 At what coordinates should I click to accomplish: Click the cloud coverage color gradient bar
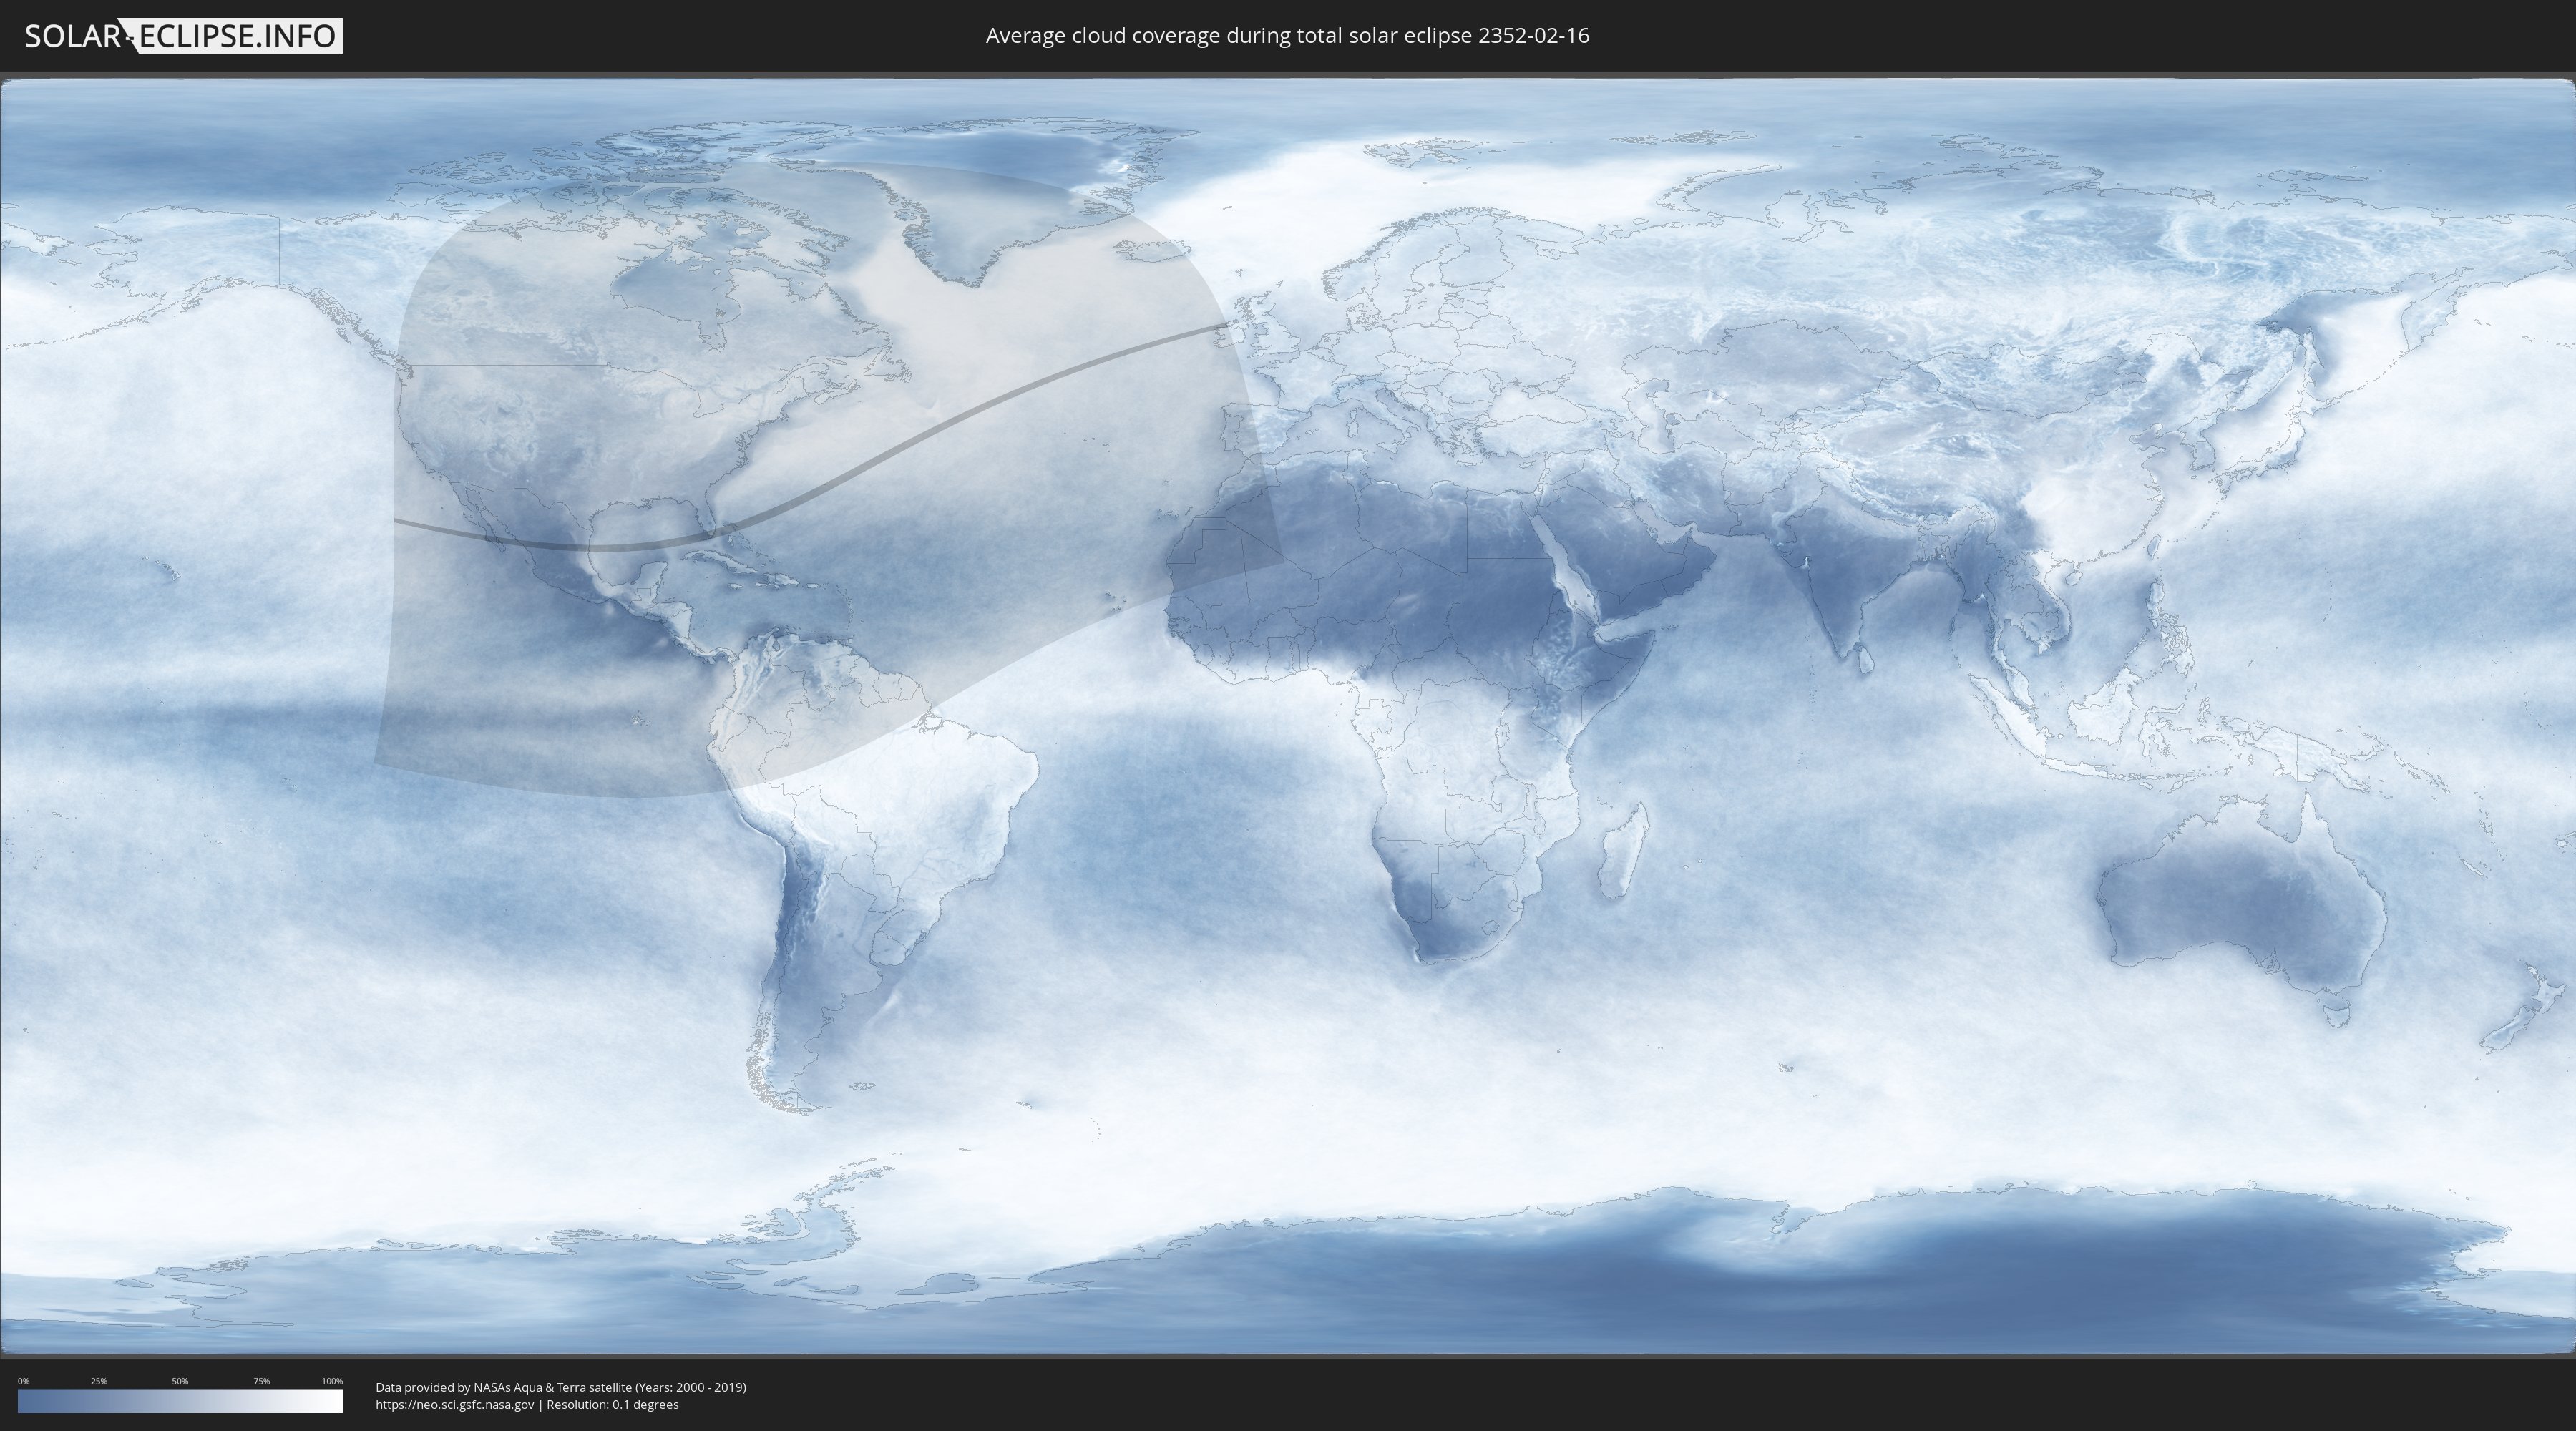pyautogui.click(x=180, y=1401)
